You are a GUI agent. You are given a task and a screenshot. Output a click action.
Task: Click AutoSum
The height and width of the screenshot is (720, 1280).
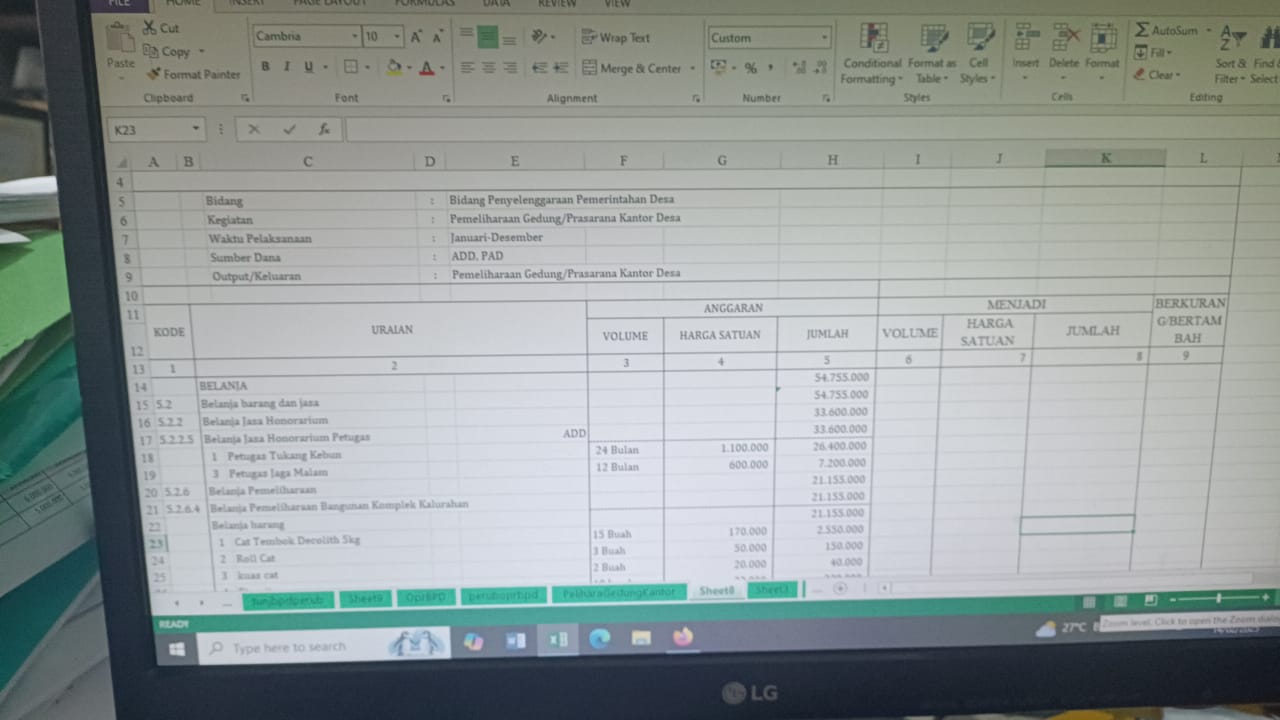click(x=1166, y=31)
